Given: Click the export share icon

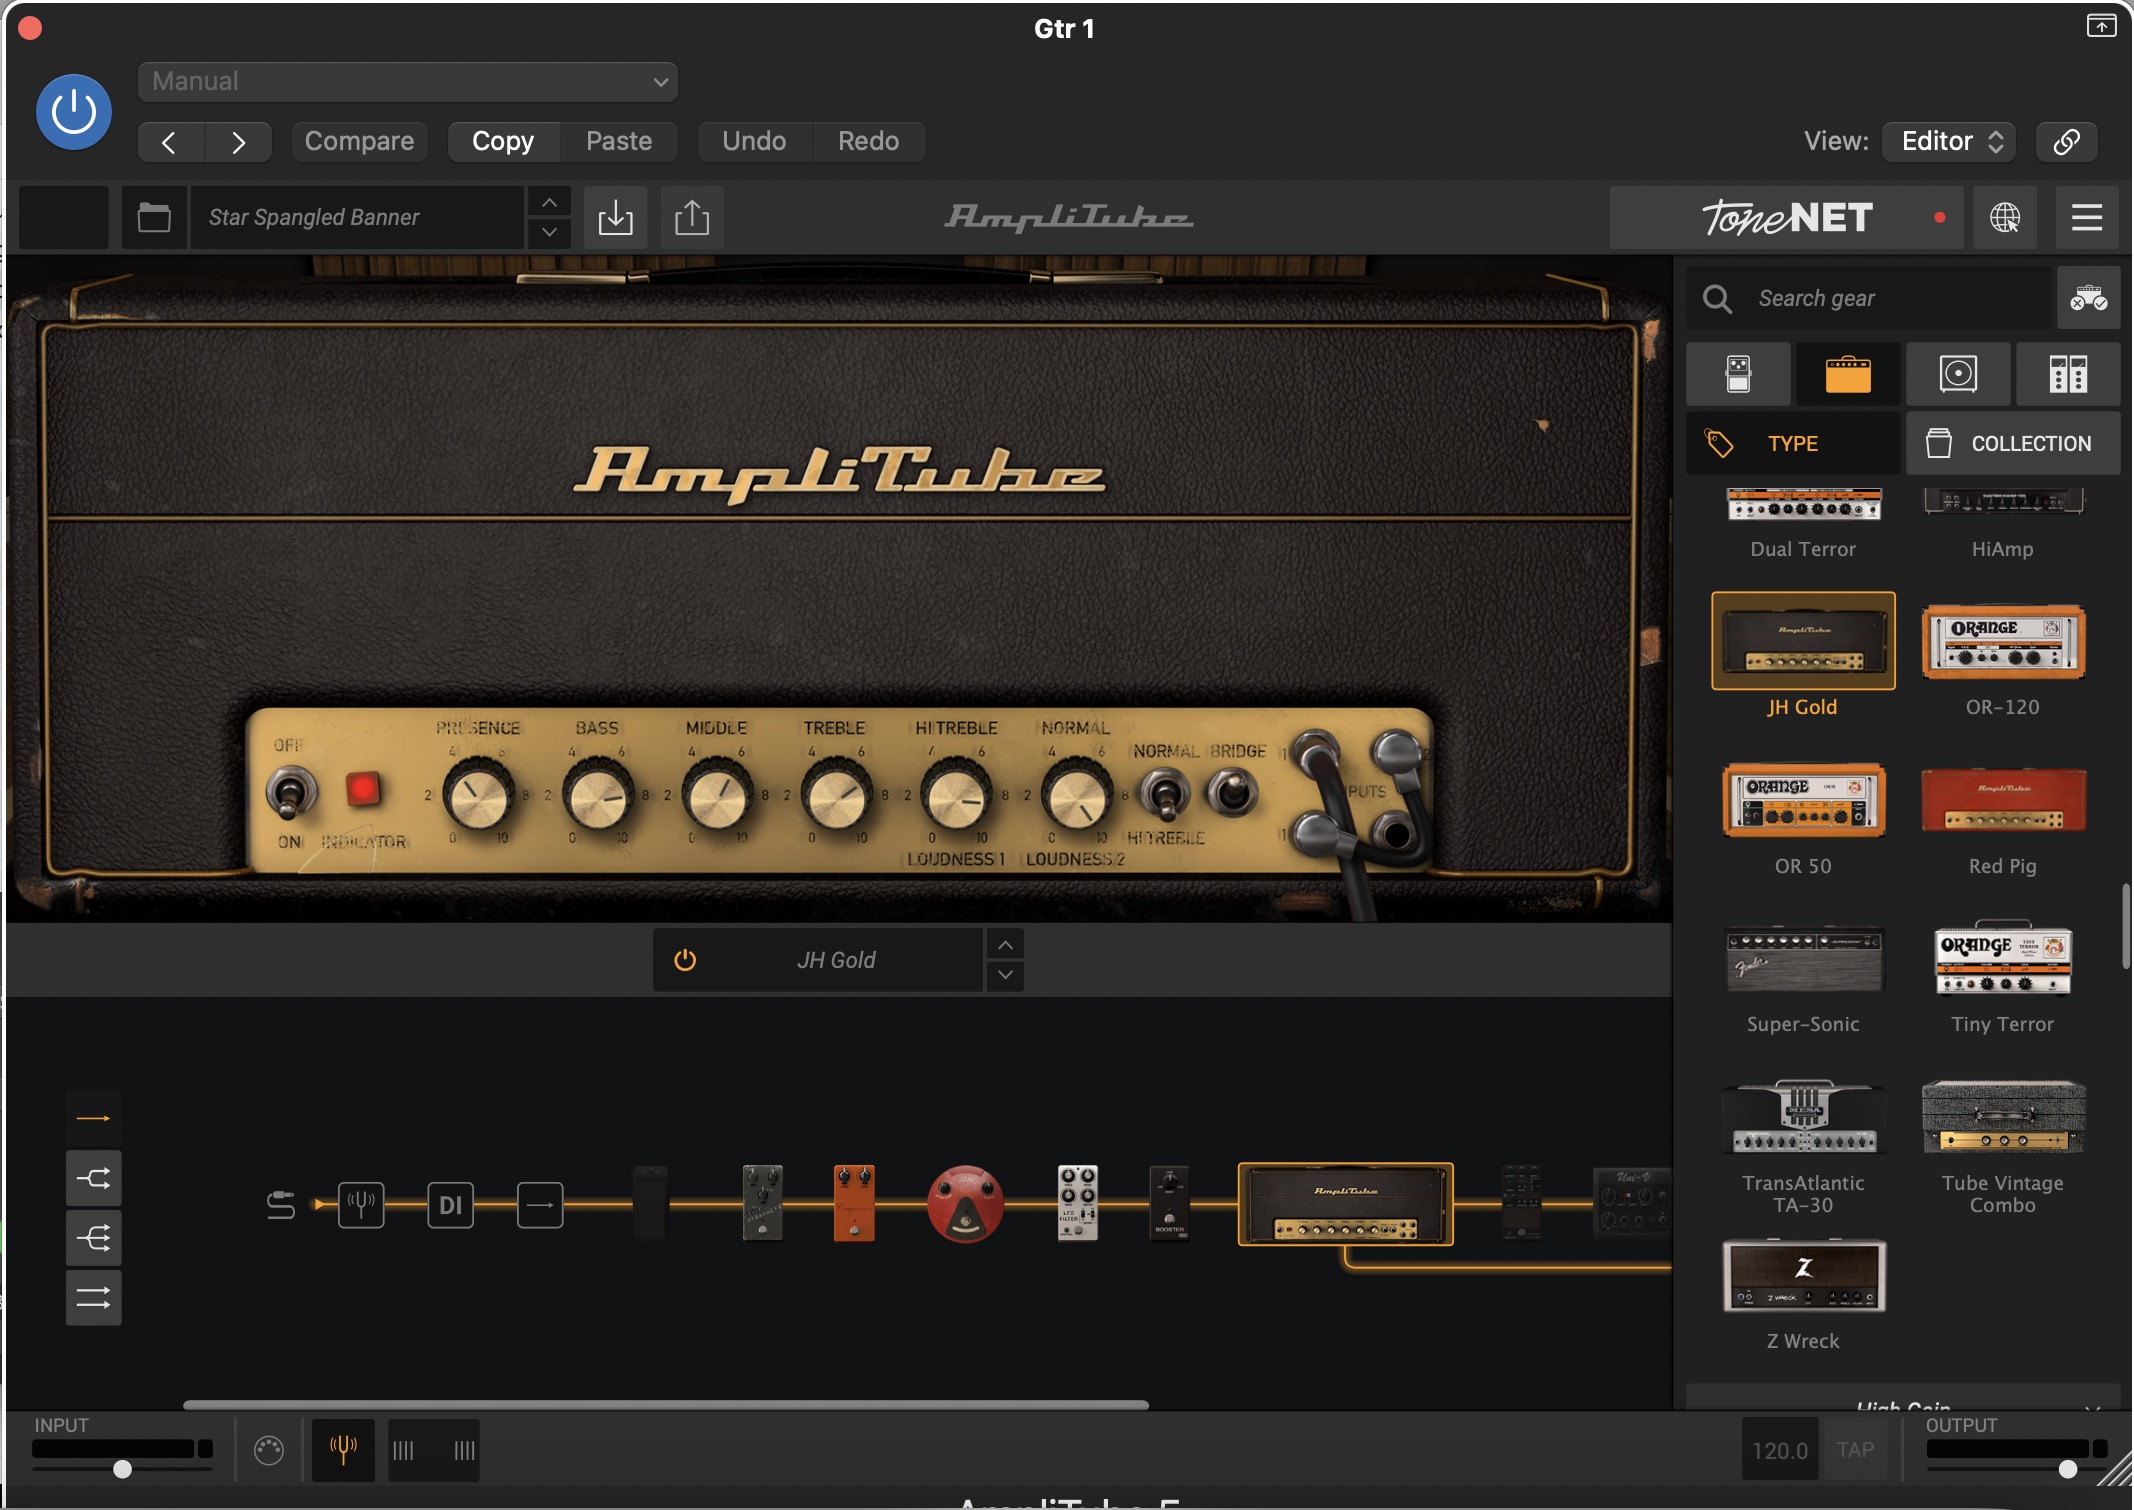Looking at the screenshot, I should pyautogui.click(x=692, y=217).
